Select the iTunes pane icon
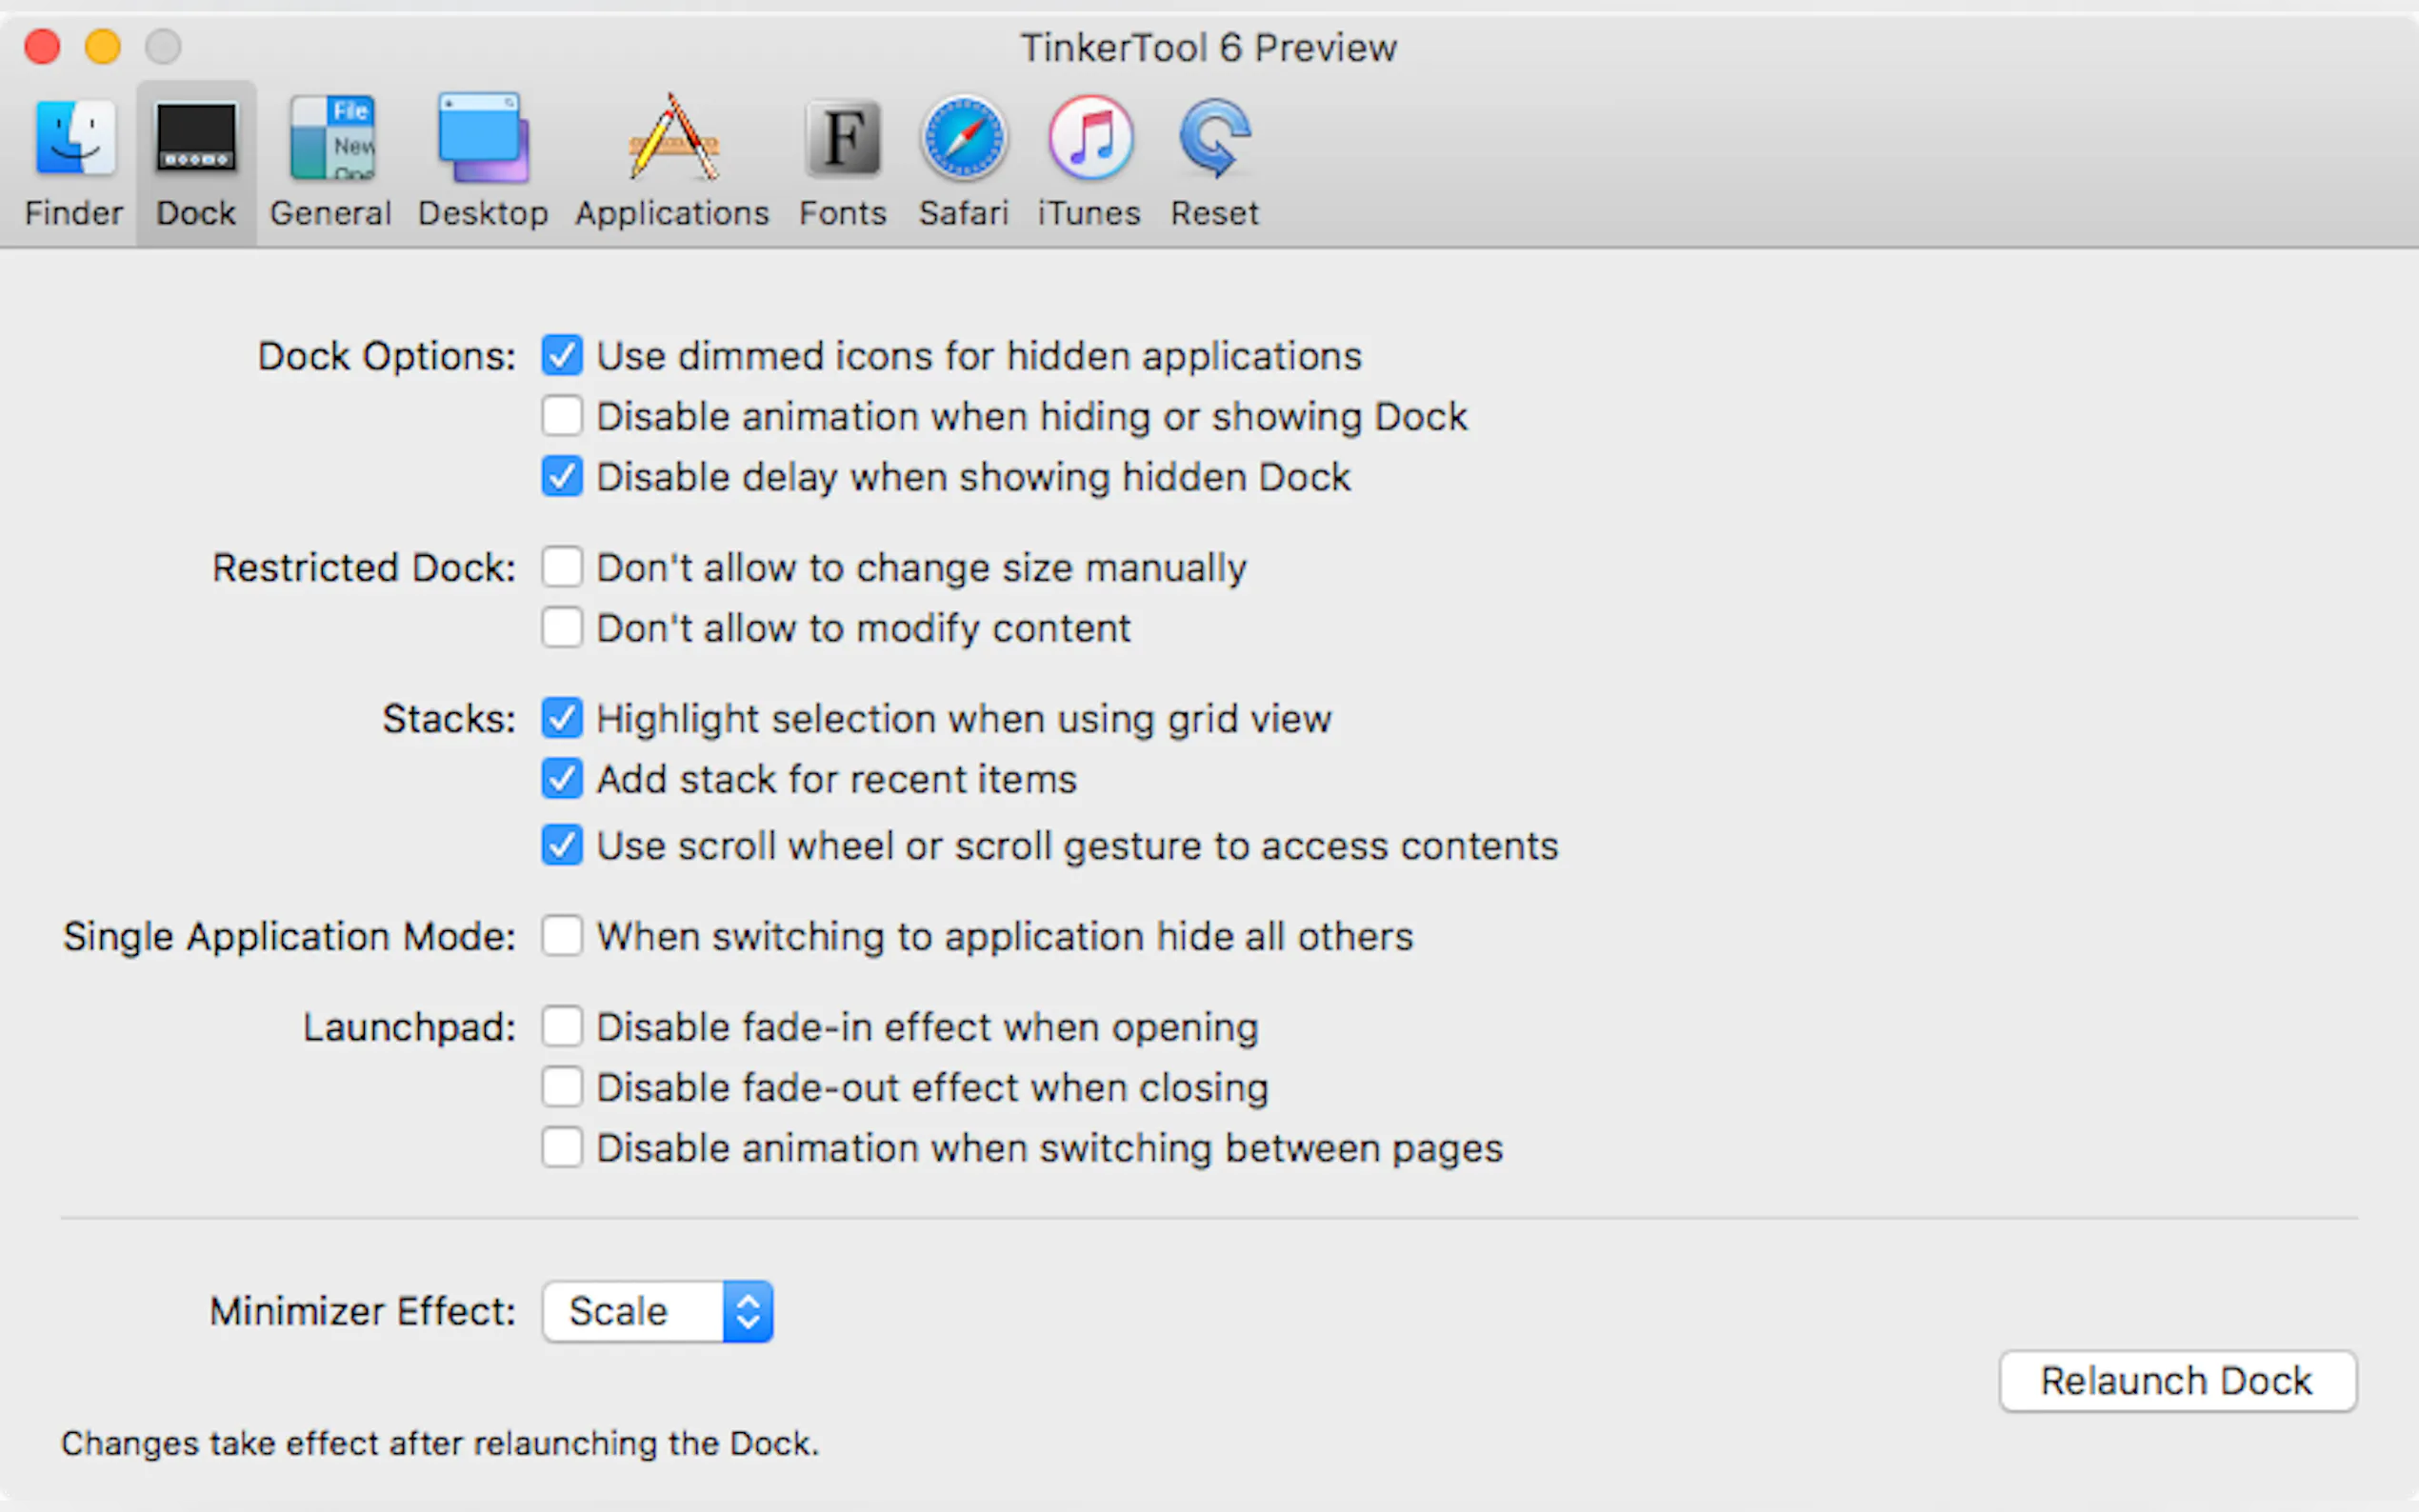This screenshot has height=1512, width=2419. (1090, 140)
